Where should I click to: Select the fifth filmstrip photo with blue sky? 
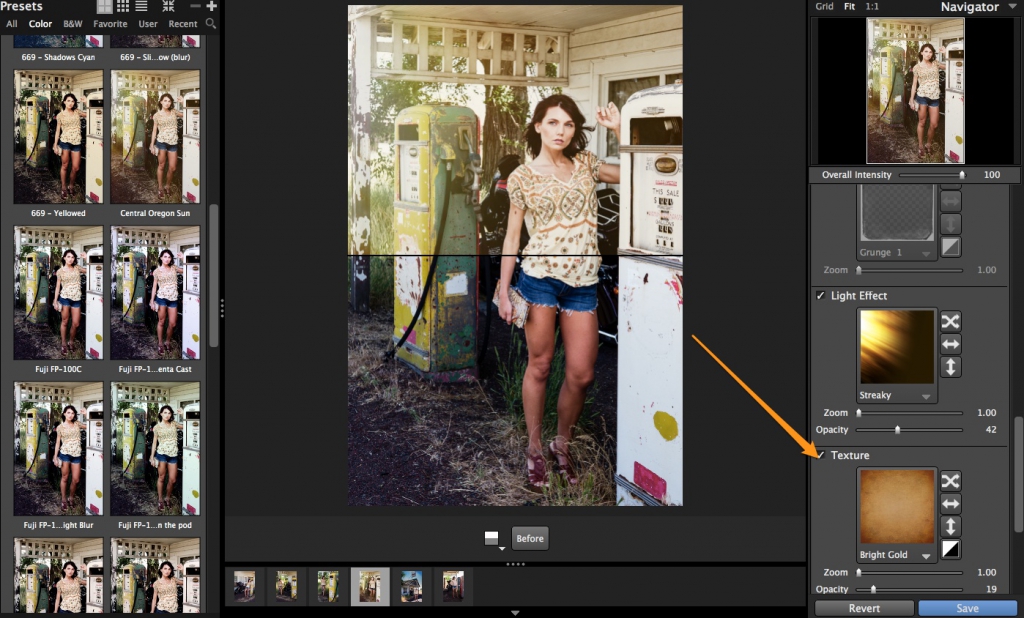(411, 586)
